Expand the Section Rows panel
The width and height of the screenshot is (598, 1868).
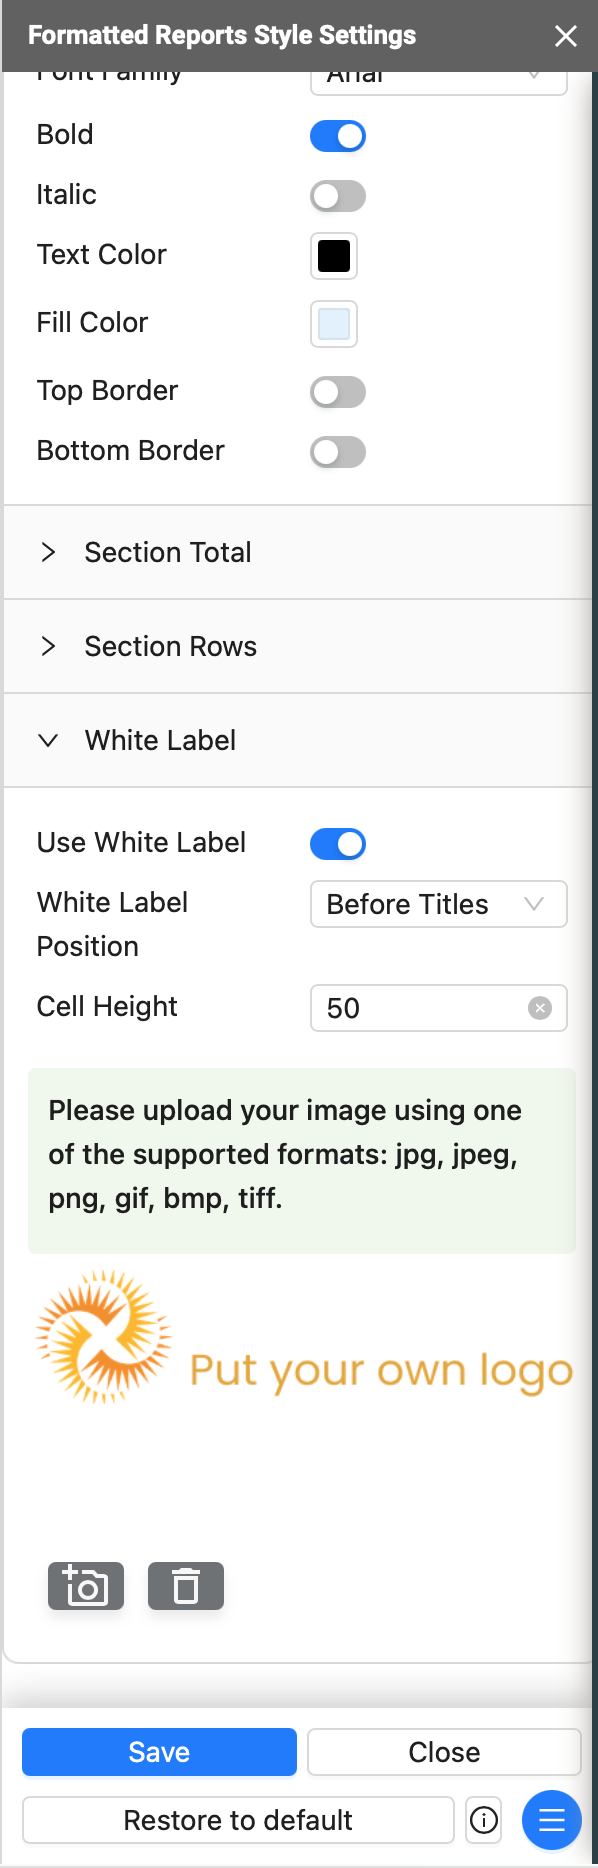(x=298, y=646)
